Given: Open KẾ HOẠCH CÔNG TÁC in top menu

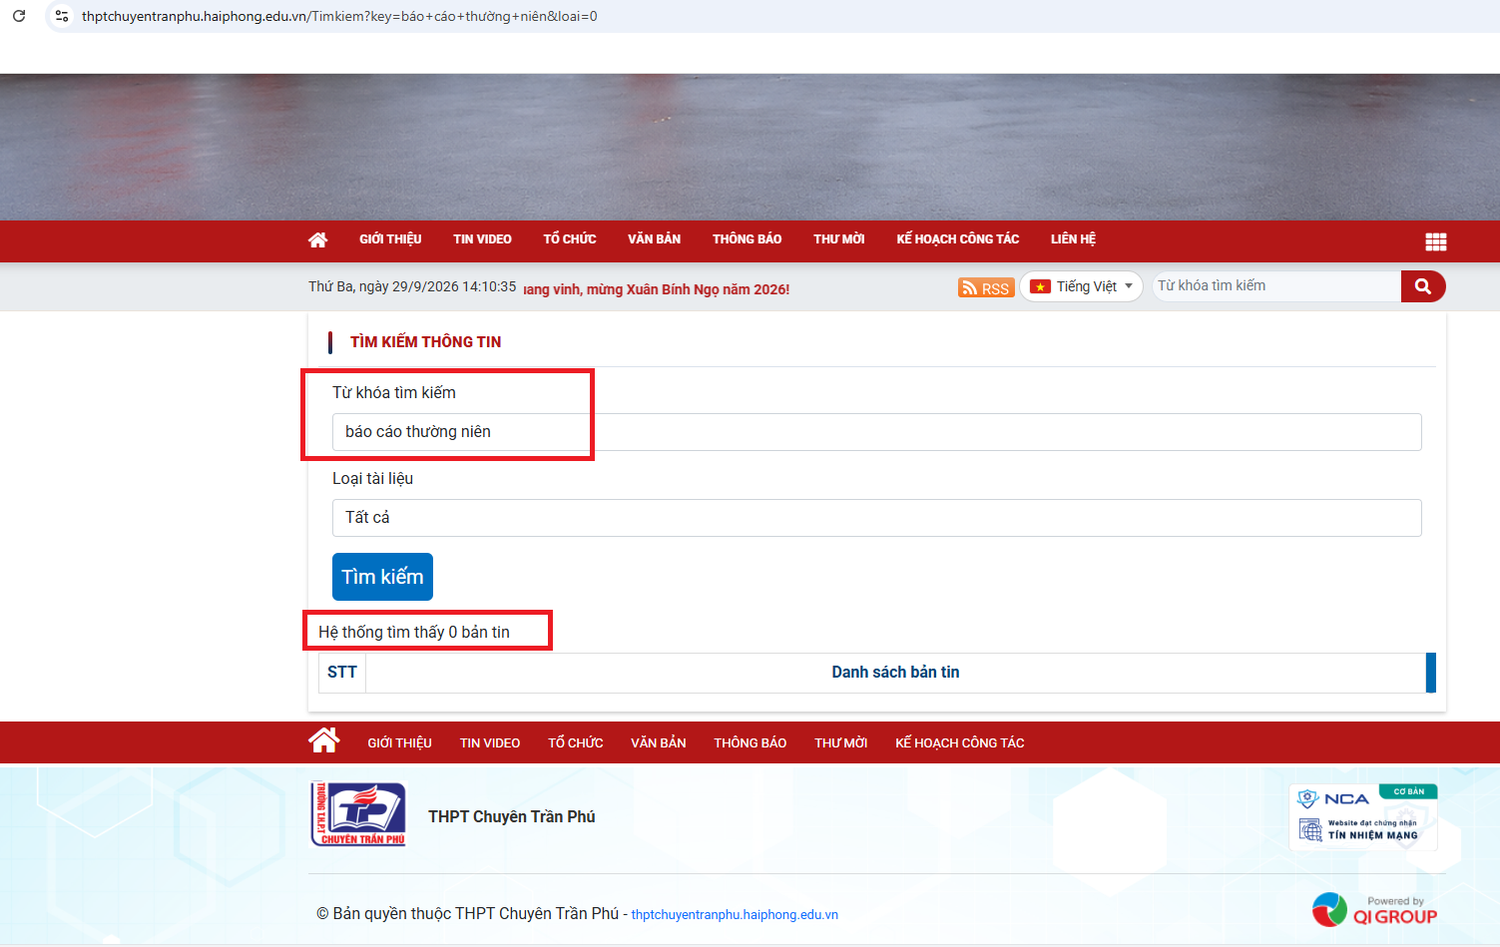Looking at the screenshot, I should coord(958,240).
